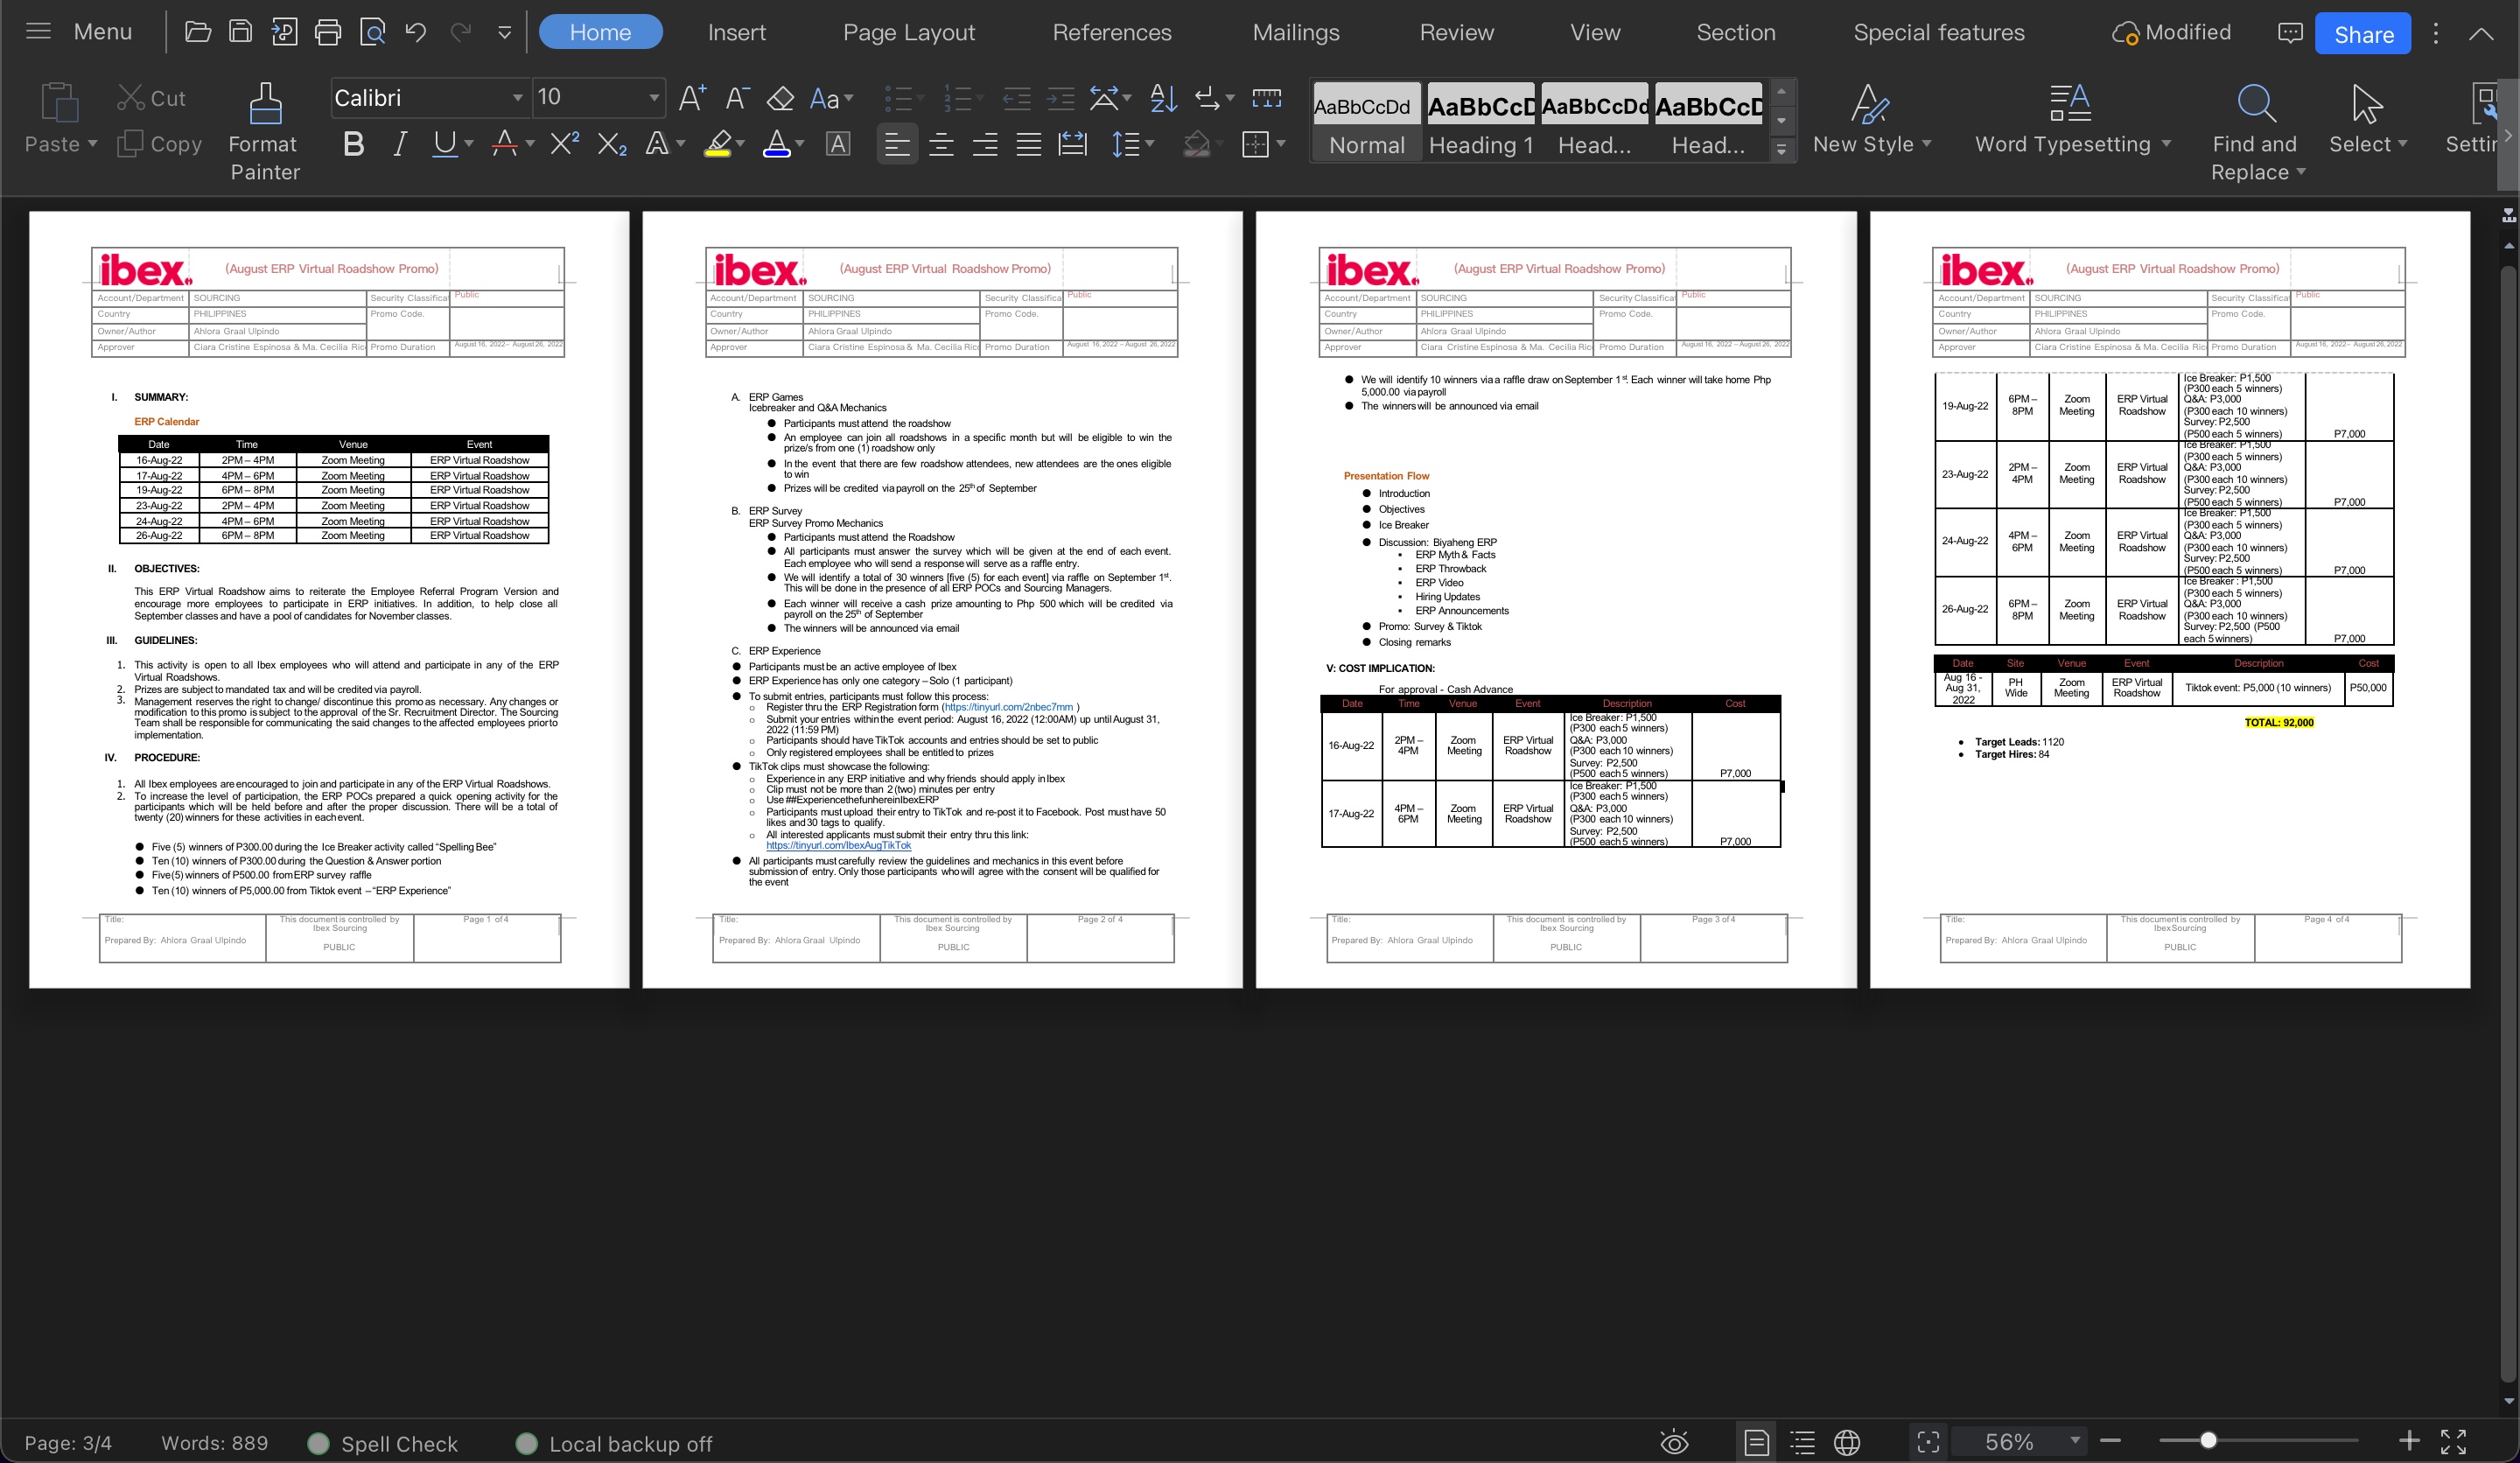Click the Clear Formatting eraser icon
2520x1463 pixels.
pos(780,98)
